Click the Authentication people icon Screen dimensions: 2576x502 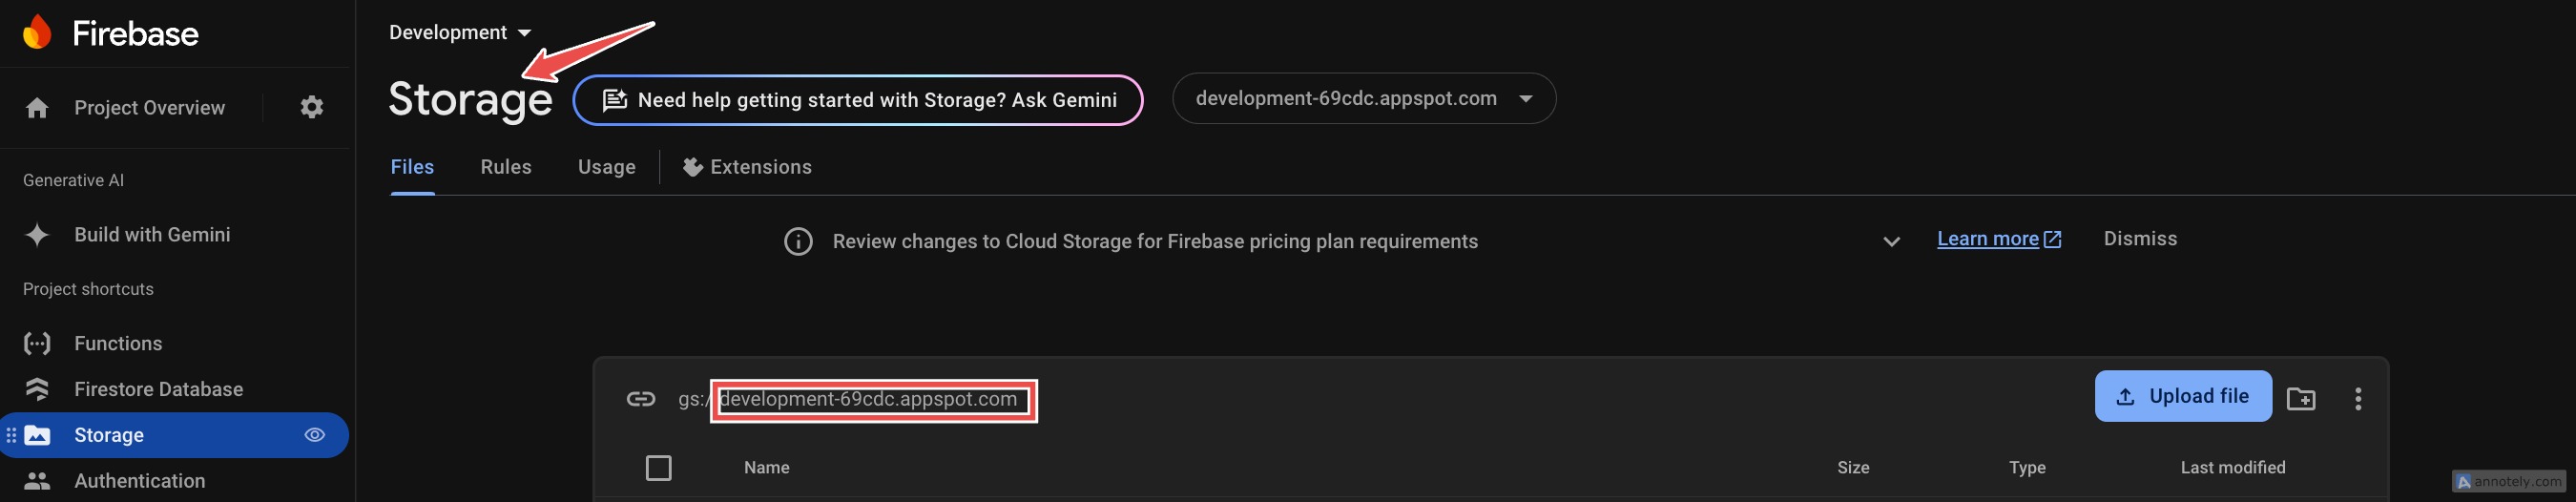[x=37, y=481]
